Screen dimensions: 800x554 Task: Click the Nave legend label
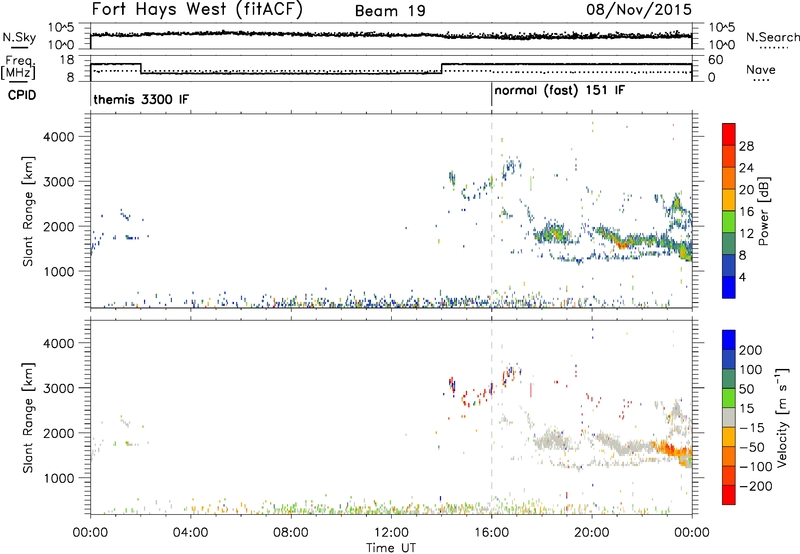click(761, 69)
